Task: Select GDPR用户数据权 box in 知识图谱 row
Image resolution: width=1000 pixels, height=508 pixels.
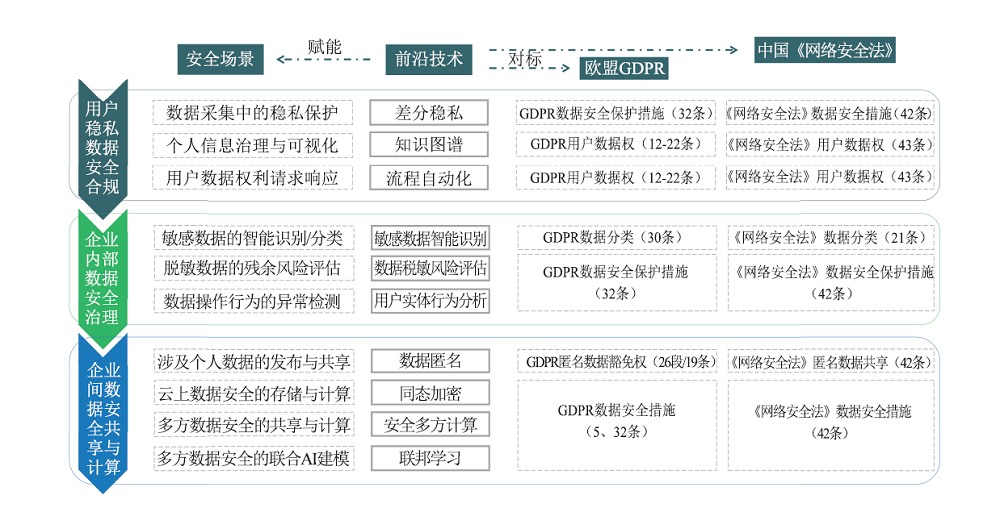Action: (x=616, y=145)
